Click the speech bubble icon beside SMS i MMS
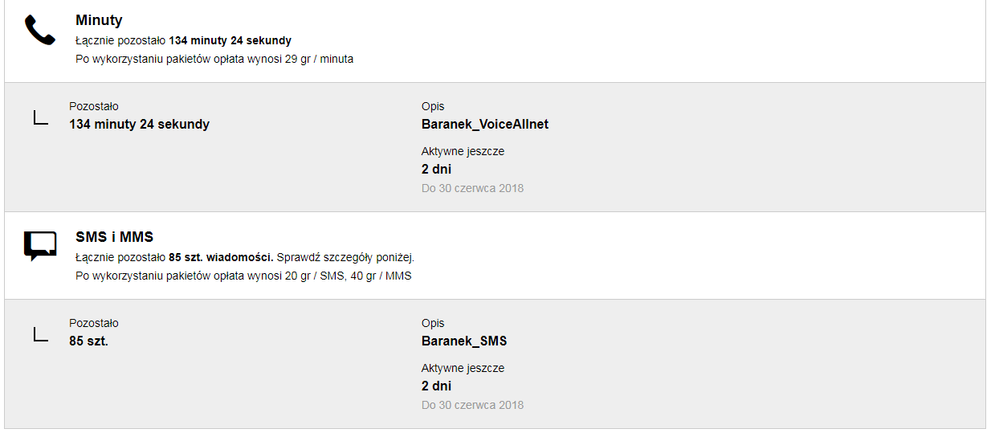The width and height of the screenshot is (999, 446). pos(40,246)
